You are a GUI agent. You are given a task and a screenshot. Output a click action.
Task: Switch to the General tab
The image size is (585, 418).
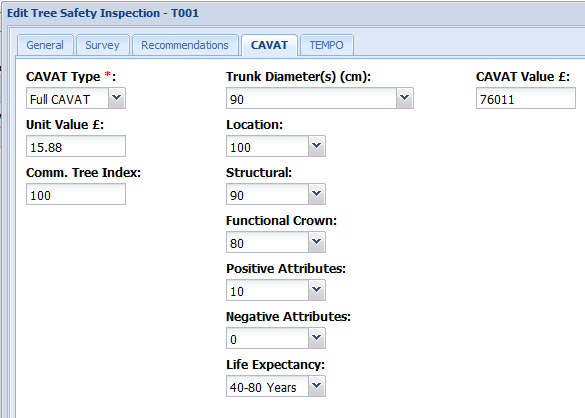[45, 45]
